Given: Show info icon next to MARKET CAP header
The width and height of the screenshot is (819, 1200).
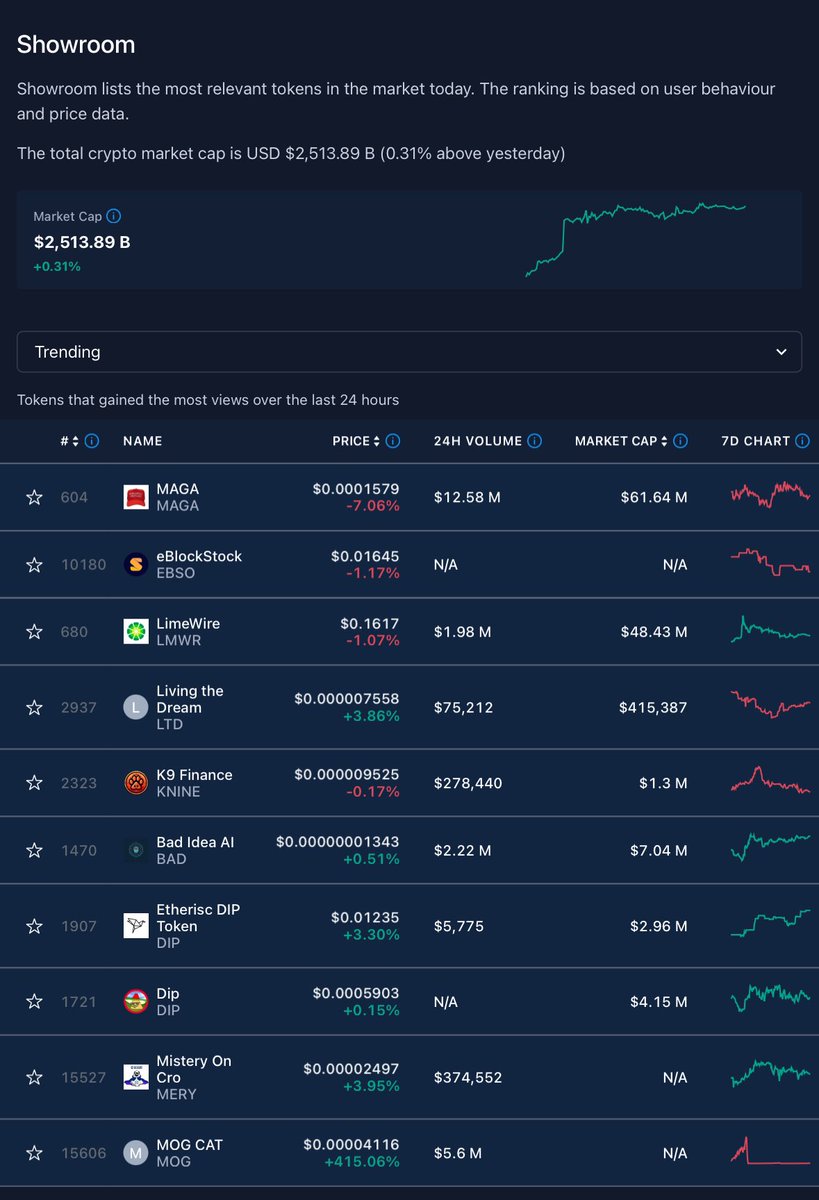Looking at the screenshot, I should tap(681, 441).
